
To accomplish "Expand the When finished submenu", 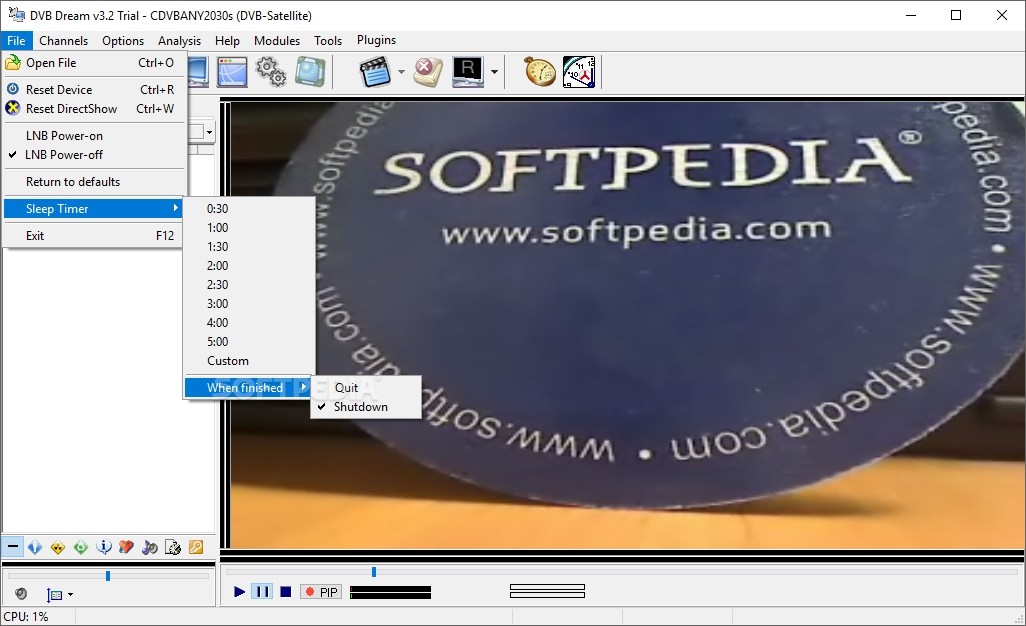I will [249, 388].
